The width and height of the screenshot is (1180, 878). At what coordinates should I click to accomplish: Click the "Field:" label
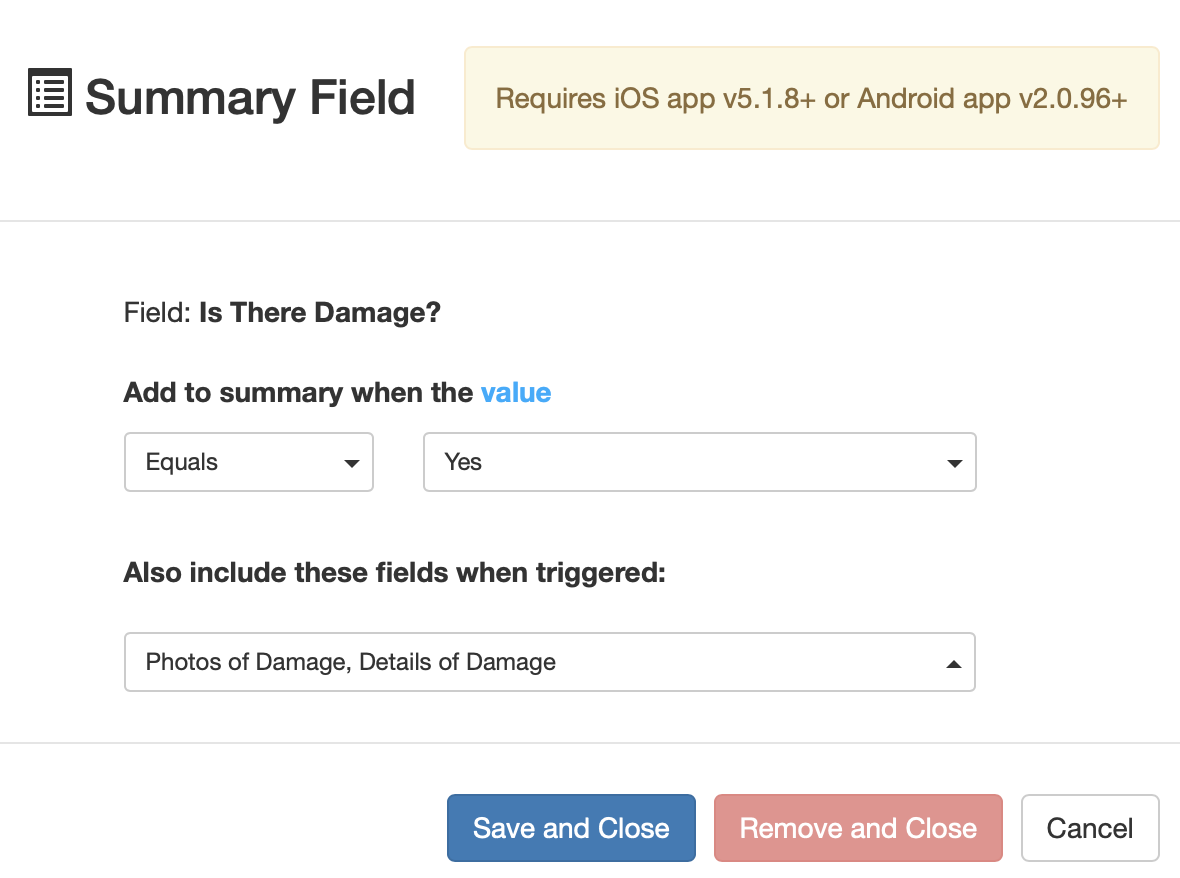coord(157,313)
